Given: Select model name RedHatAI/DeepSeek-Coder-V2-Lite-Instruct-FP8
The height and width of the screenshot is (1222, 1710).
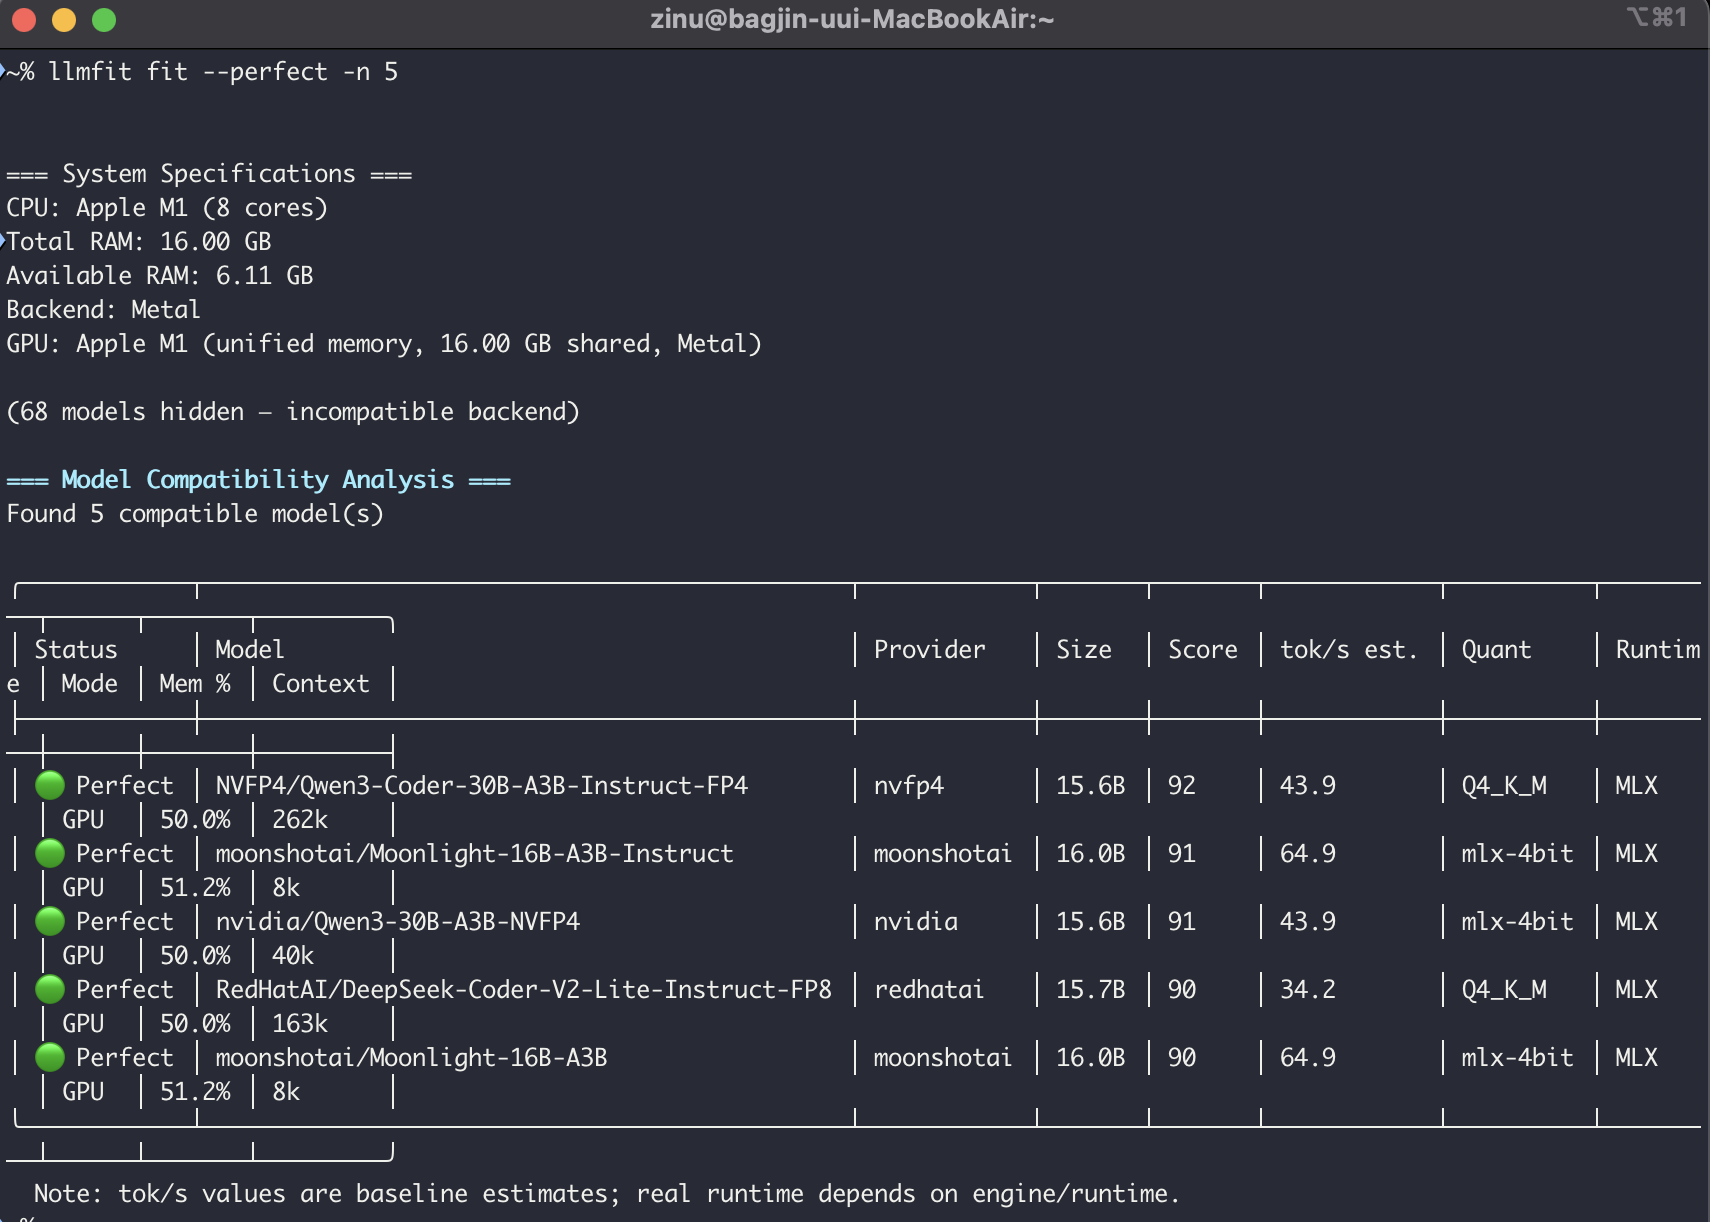Looking at the screenshot, I should (x=524, y=990).
